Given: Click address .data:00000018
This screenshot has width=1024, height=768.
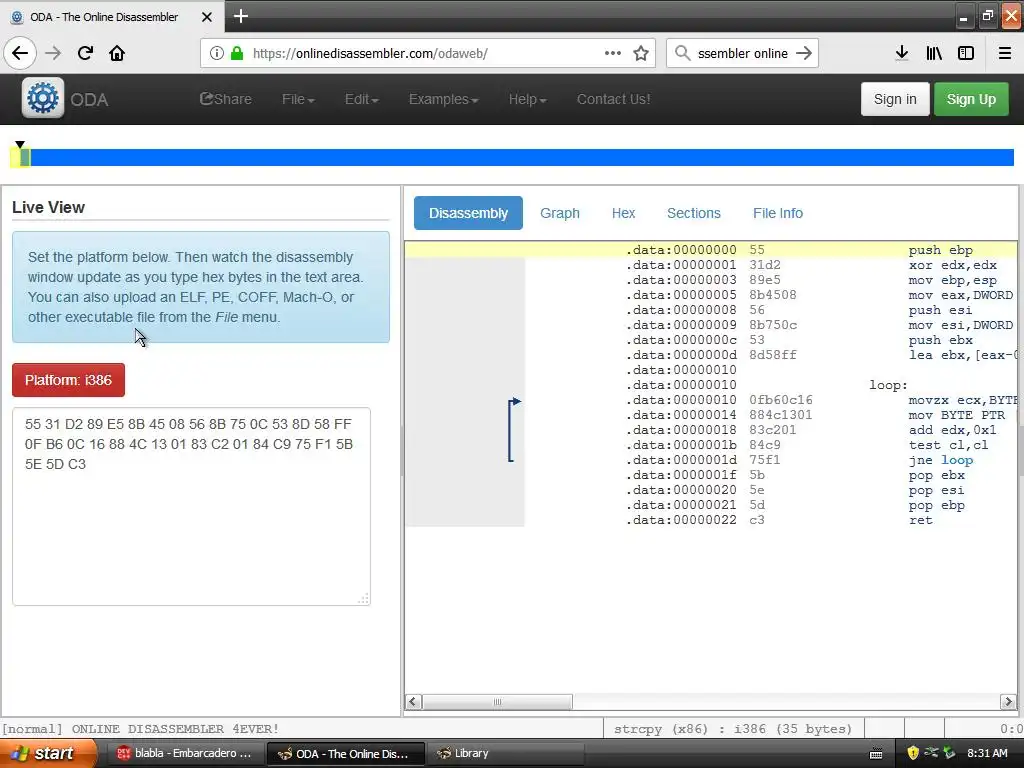Looking at the screenshot, I should click(x=681, y=430).
